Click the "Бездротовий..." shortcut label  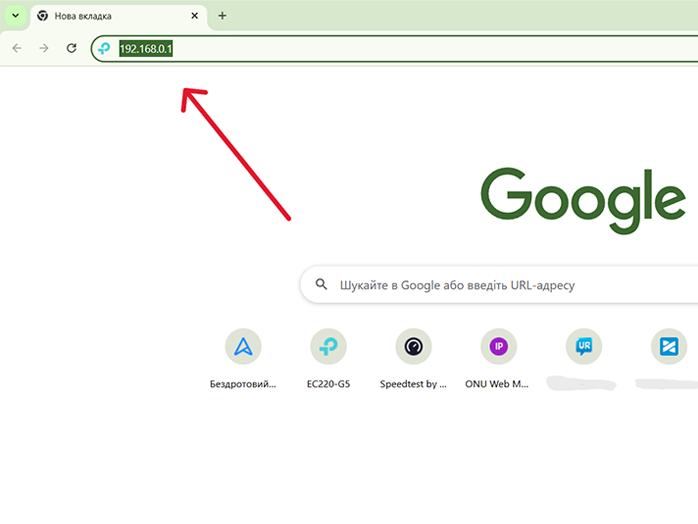(x=243, y=384)
